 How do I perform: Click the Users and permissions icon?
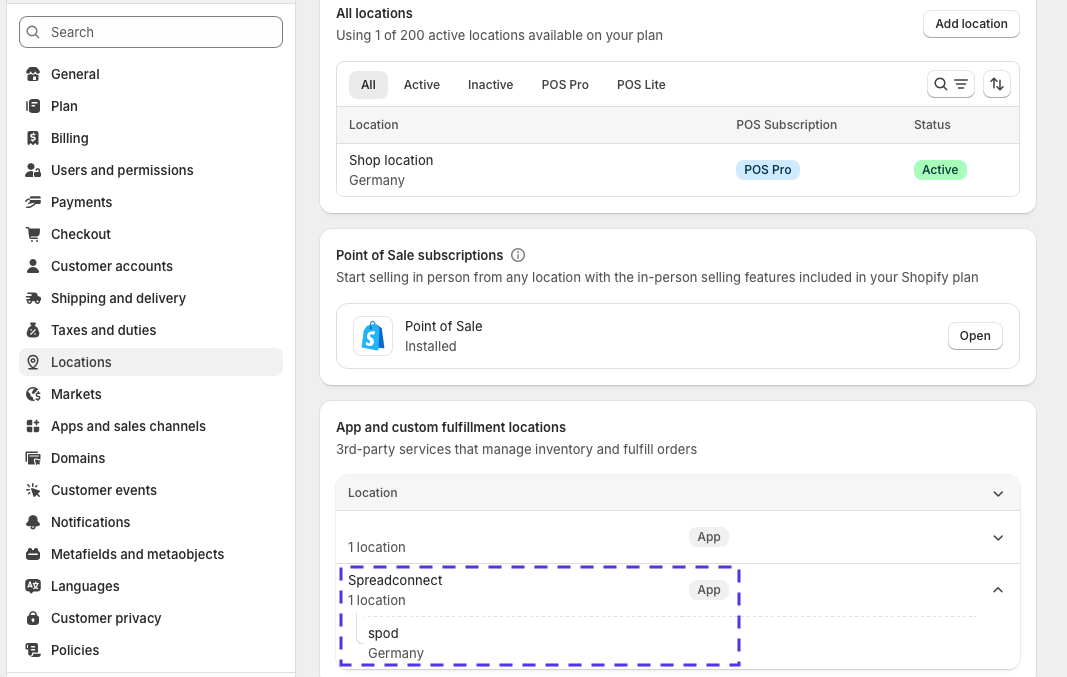coord(33,170)
